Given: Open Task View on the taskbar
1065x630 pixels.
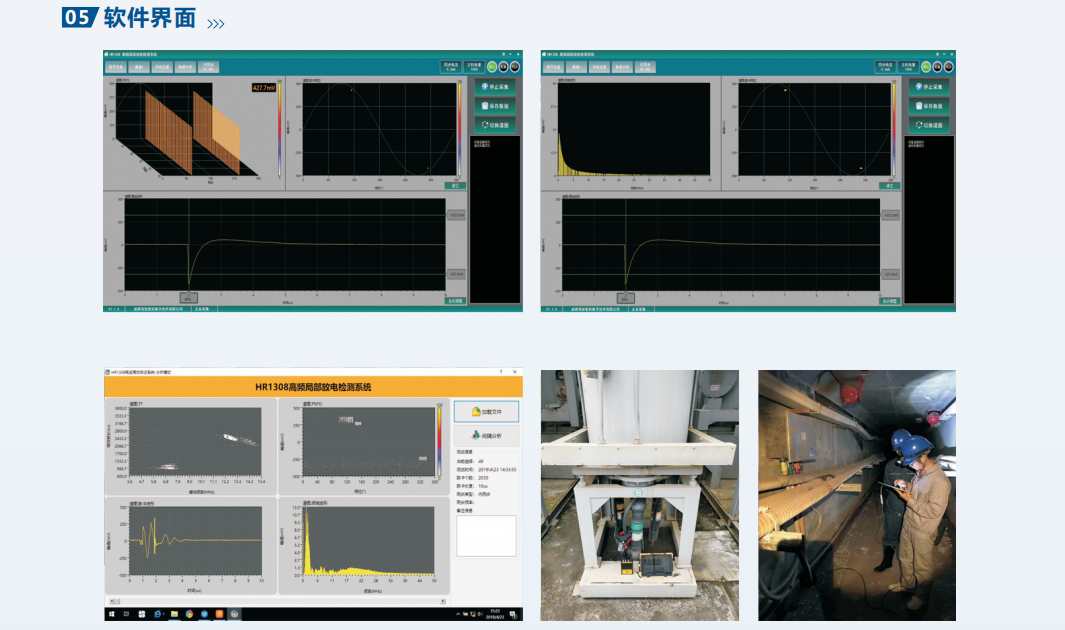Looking at the screenshot, I should click(x=126, y=614).
